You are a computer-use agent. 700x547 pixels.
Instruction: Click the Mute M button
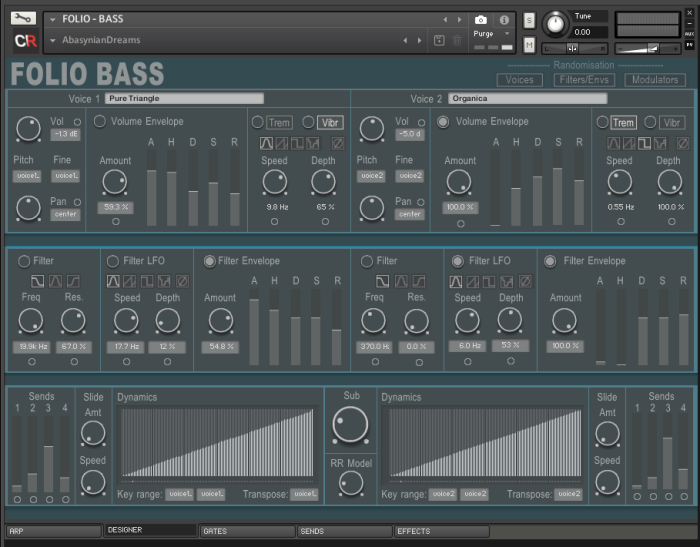coord(529,45)
